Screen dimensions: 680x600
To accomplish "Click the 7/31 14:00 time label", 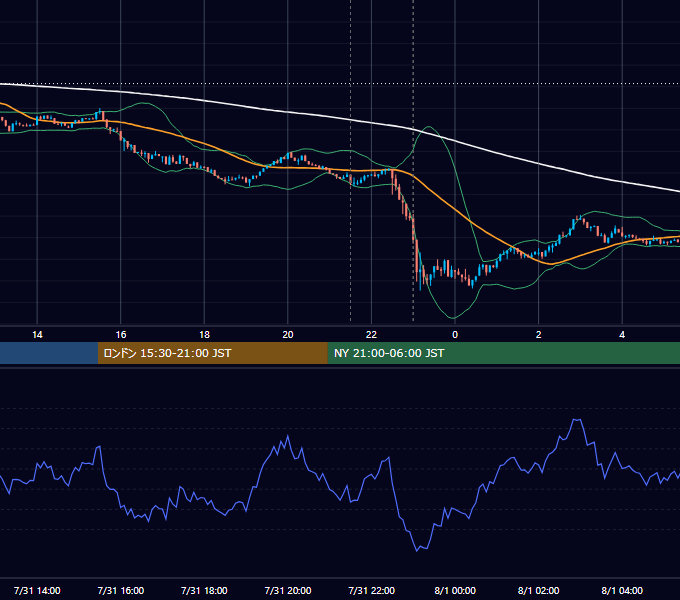I will point(37,590).
